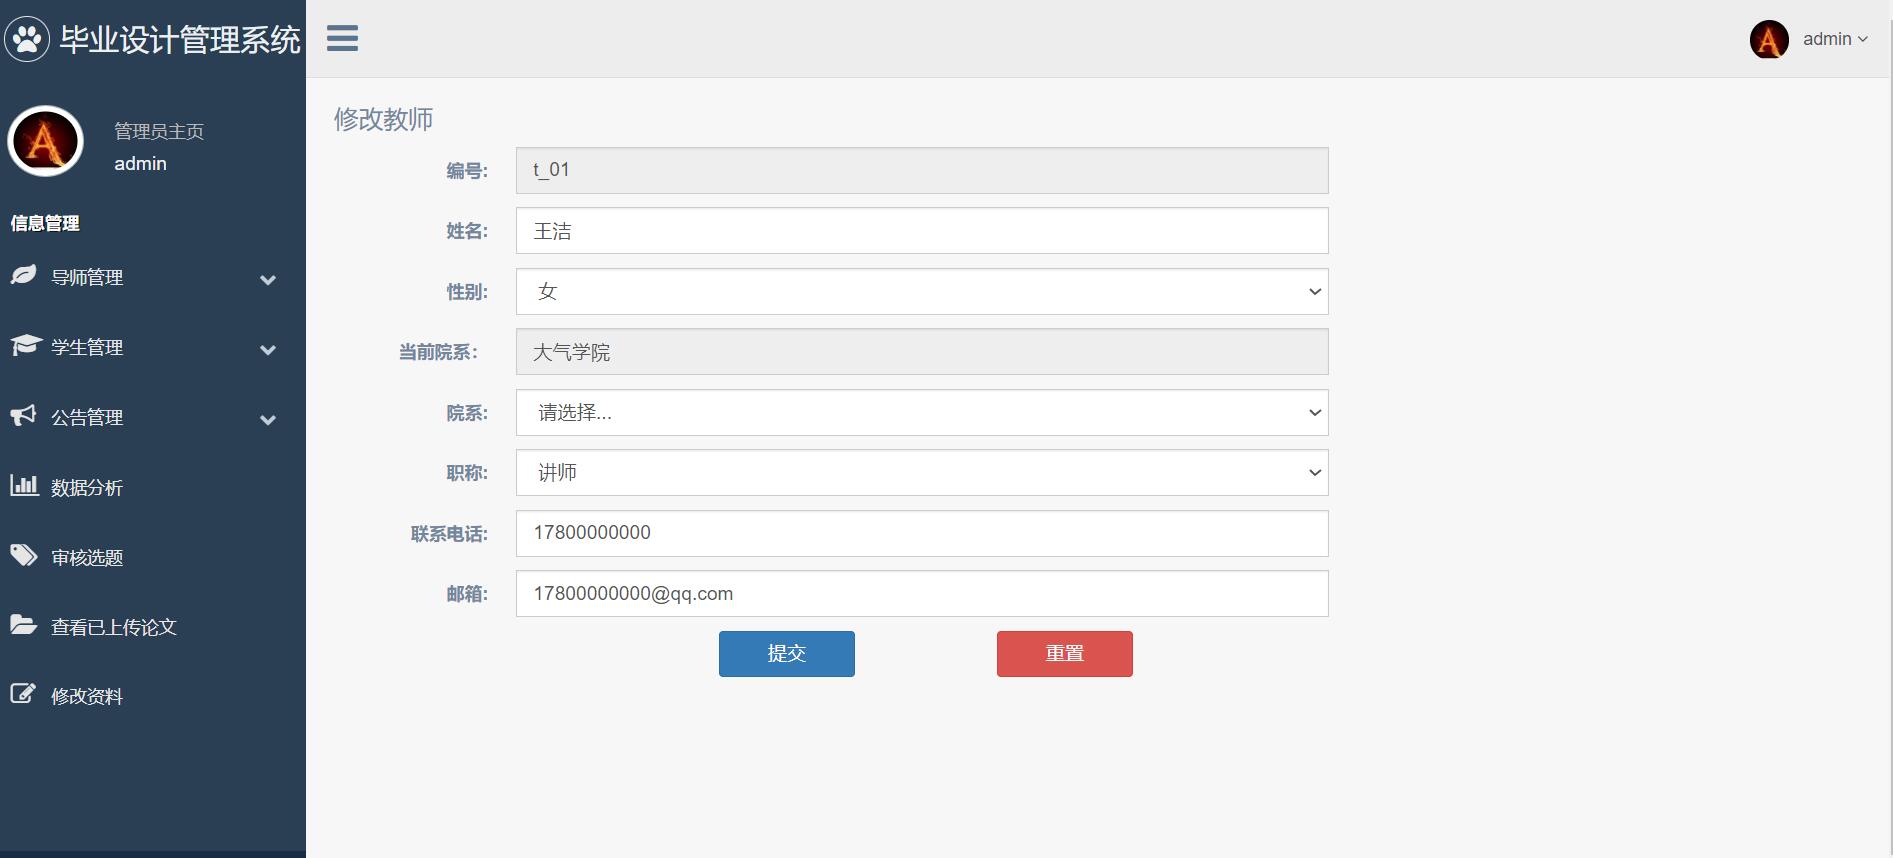The height and width of the screenshot is (858, 1893).
Task: Click the folder icon for 查看已上传论文
Action: [x=24, y=625]
